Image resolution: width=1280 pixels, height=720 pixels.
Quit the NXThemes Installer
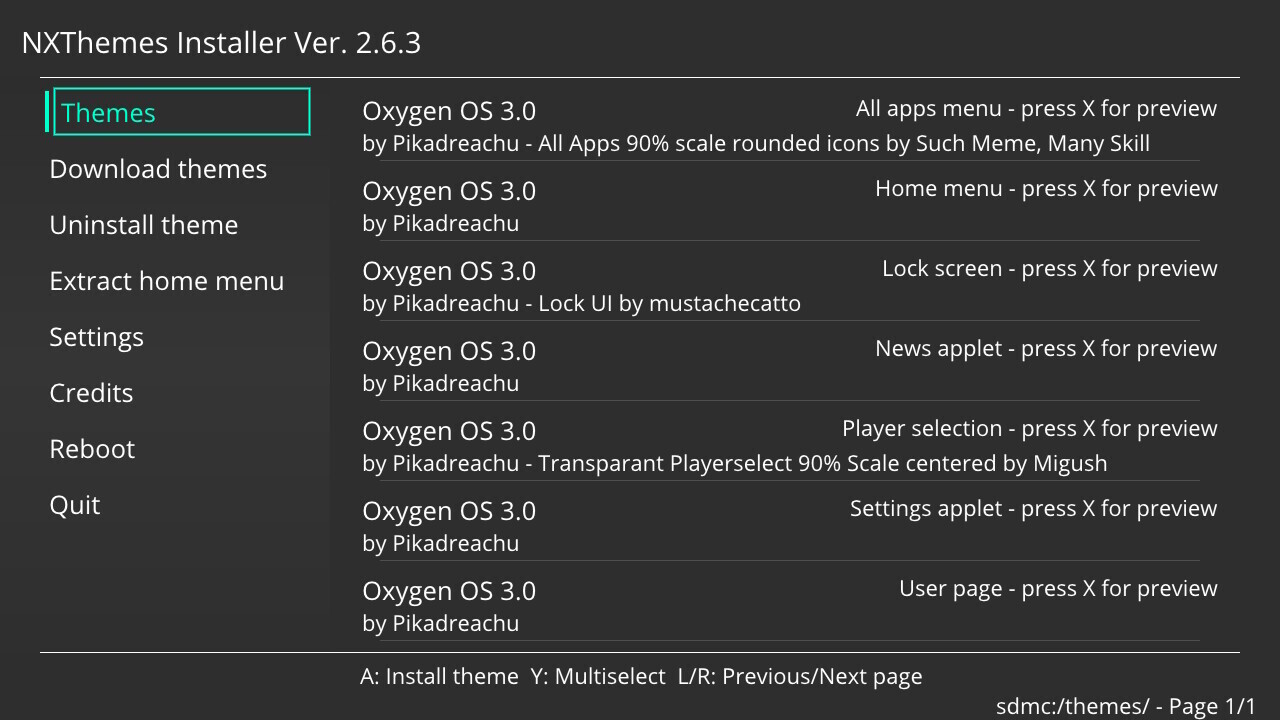pos(75,505)
